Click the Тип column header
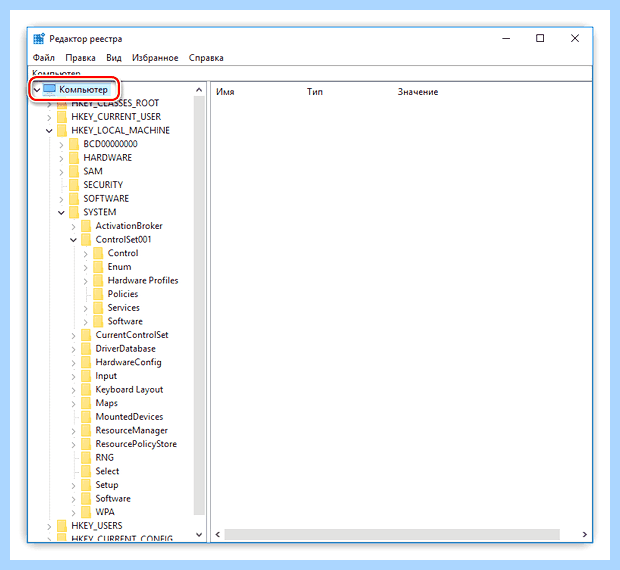This screenshot has width=620, height=570. pos(315,92)
